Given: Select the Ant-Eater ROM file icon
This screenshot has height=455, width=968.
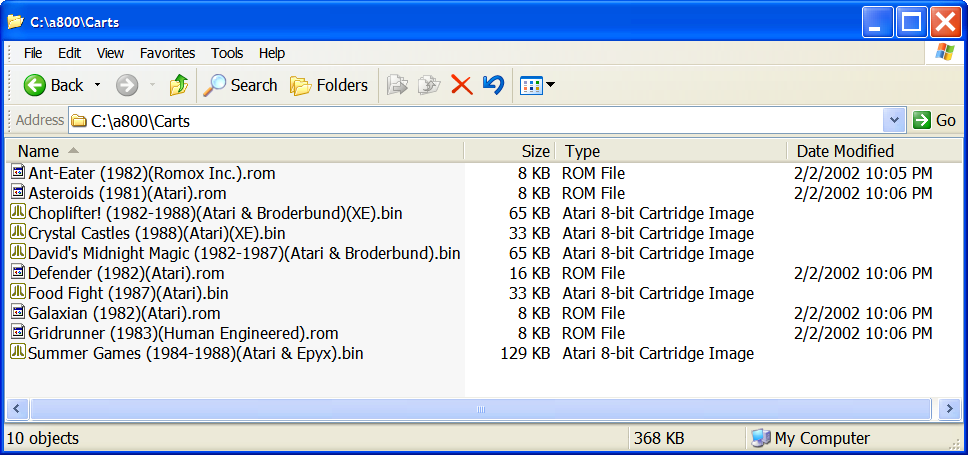Looking at the screenshot, I should [x=17, y=173].
